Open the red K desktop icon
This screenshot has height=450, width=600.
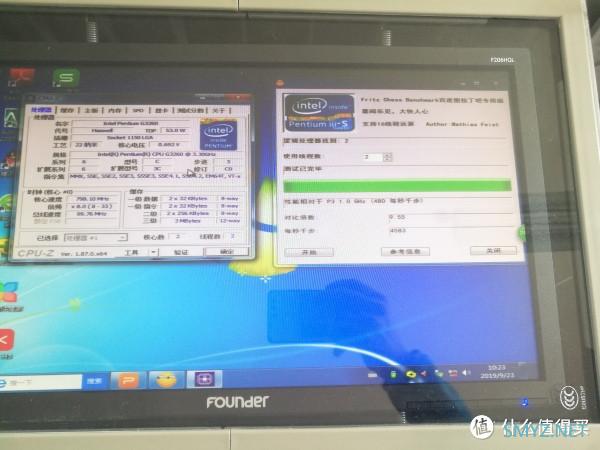5,340
